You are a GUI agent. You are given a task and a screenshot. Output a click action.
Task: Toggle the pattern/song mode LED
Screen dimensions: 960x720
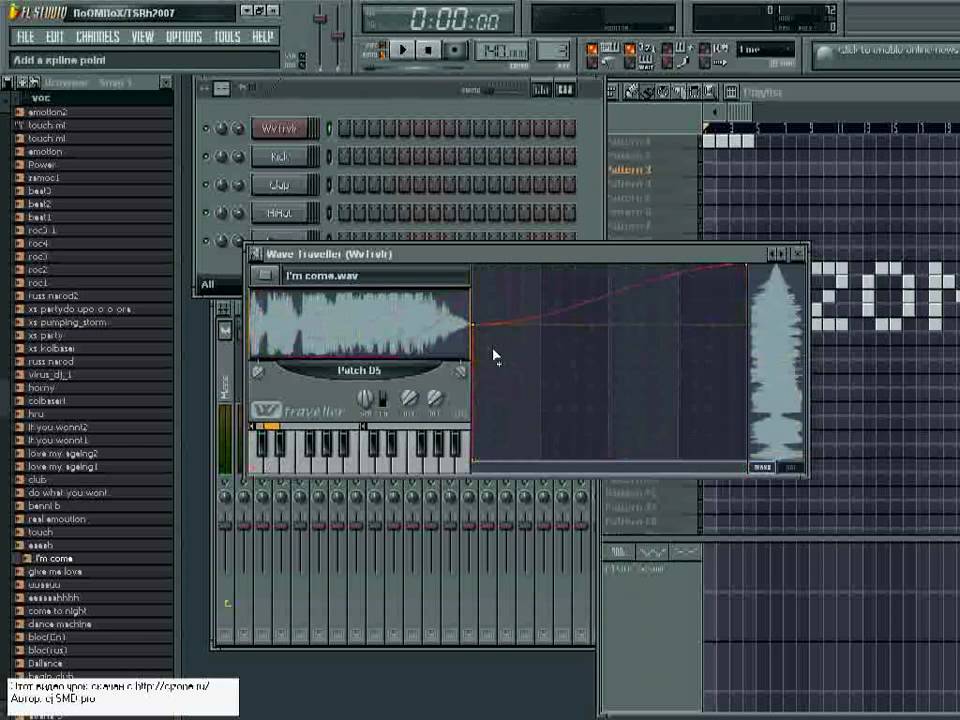(x=381, y=50)
